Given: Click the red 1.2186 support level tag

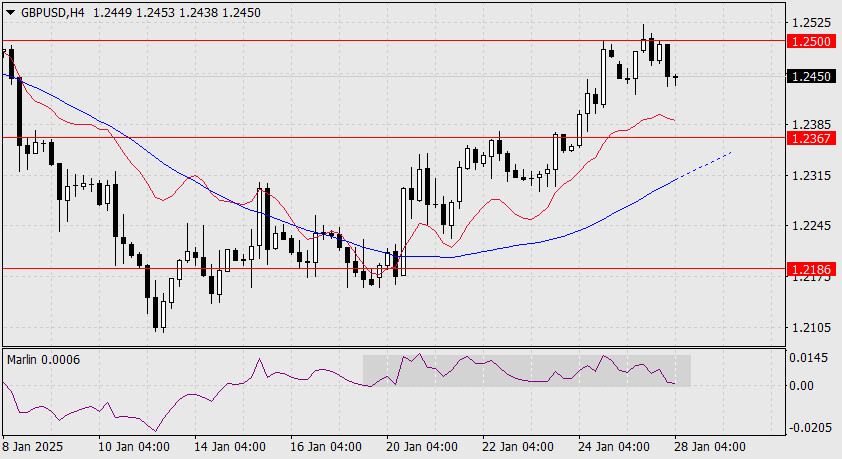Looking at the screenshot, I should [807, 268].
